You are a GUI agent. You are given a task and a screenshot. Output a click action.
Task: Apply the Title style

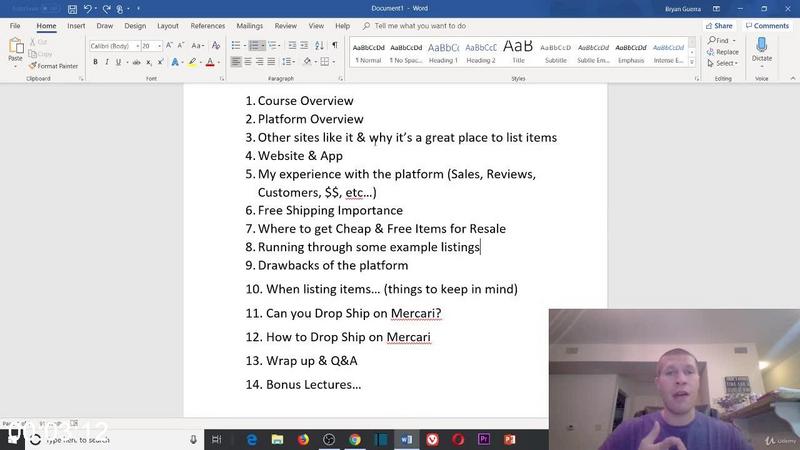pos(518,53)
